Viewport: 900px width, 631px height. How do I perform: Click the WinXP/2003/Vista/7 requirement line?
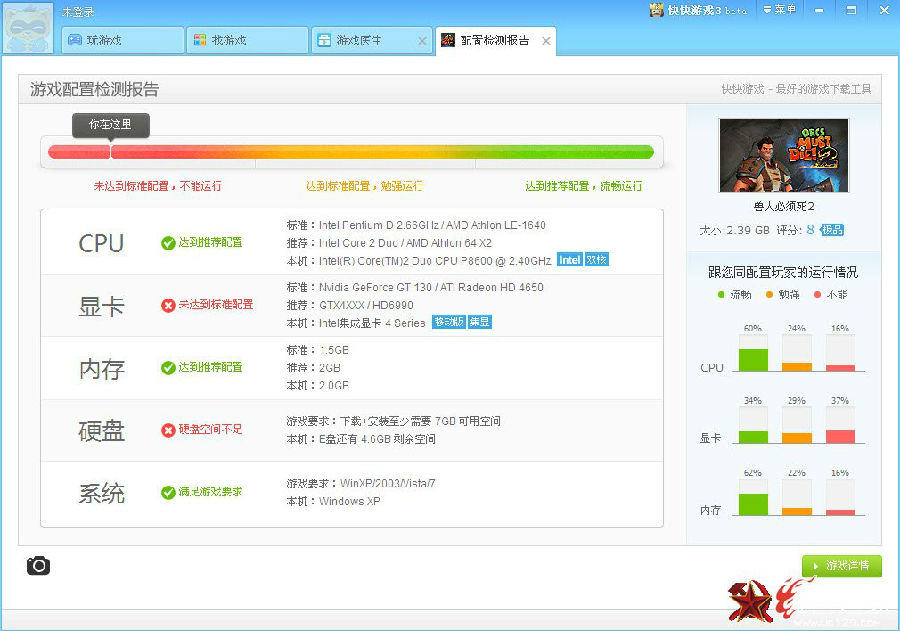point(361,483)
